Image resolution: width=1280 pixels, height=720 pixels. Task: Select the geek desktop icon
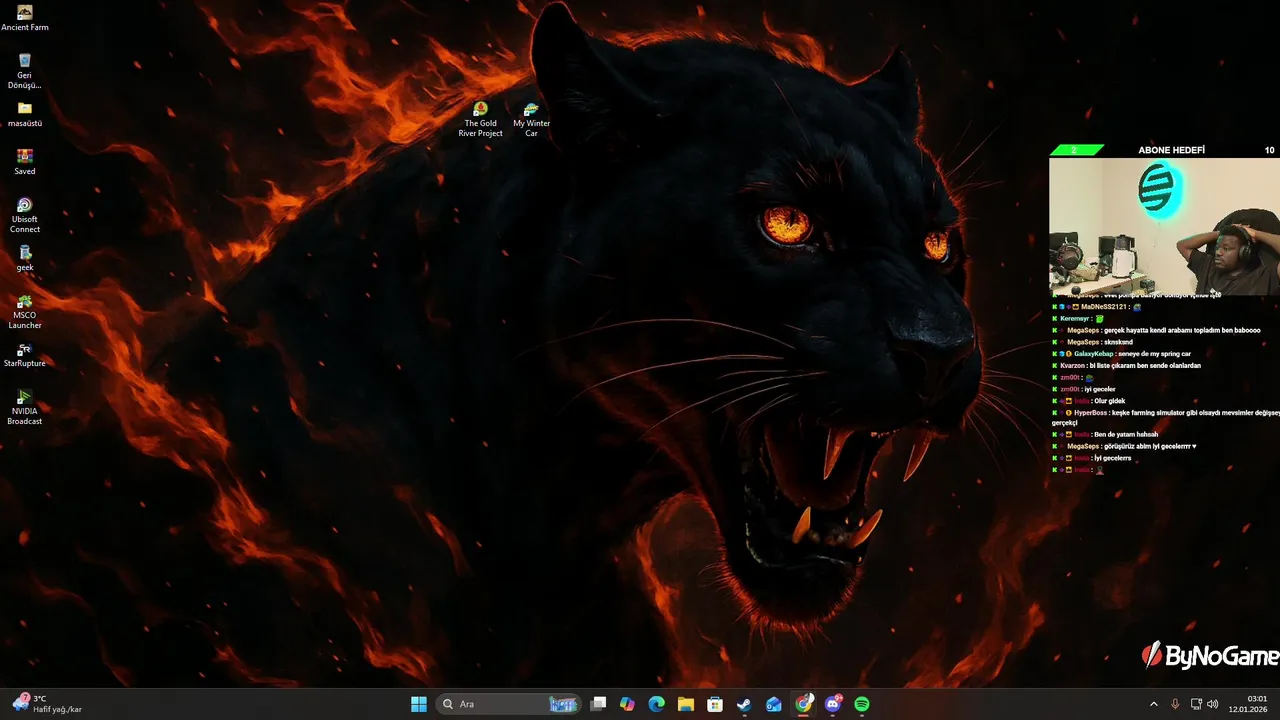(25, 258)
